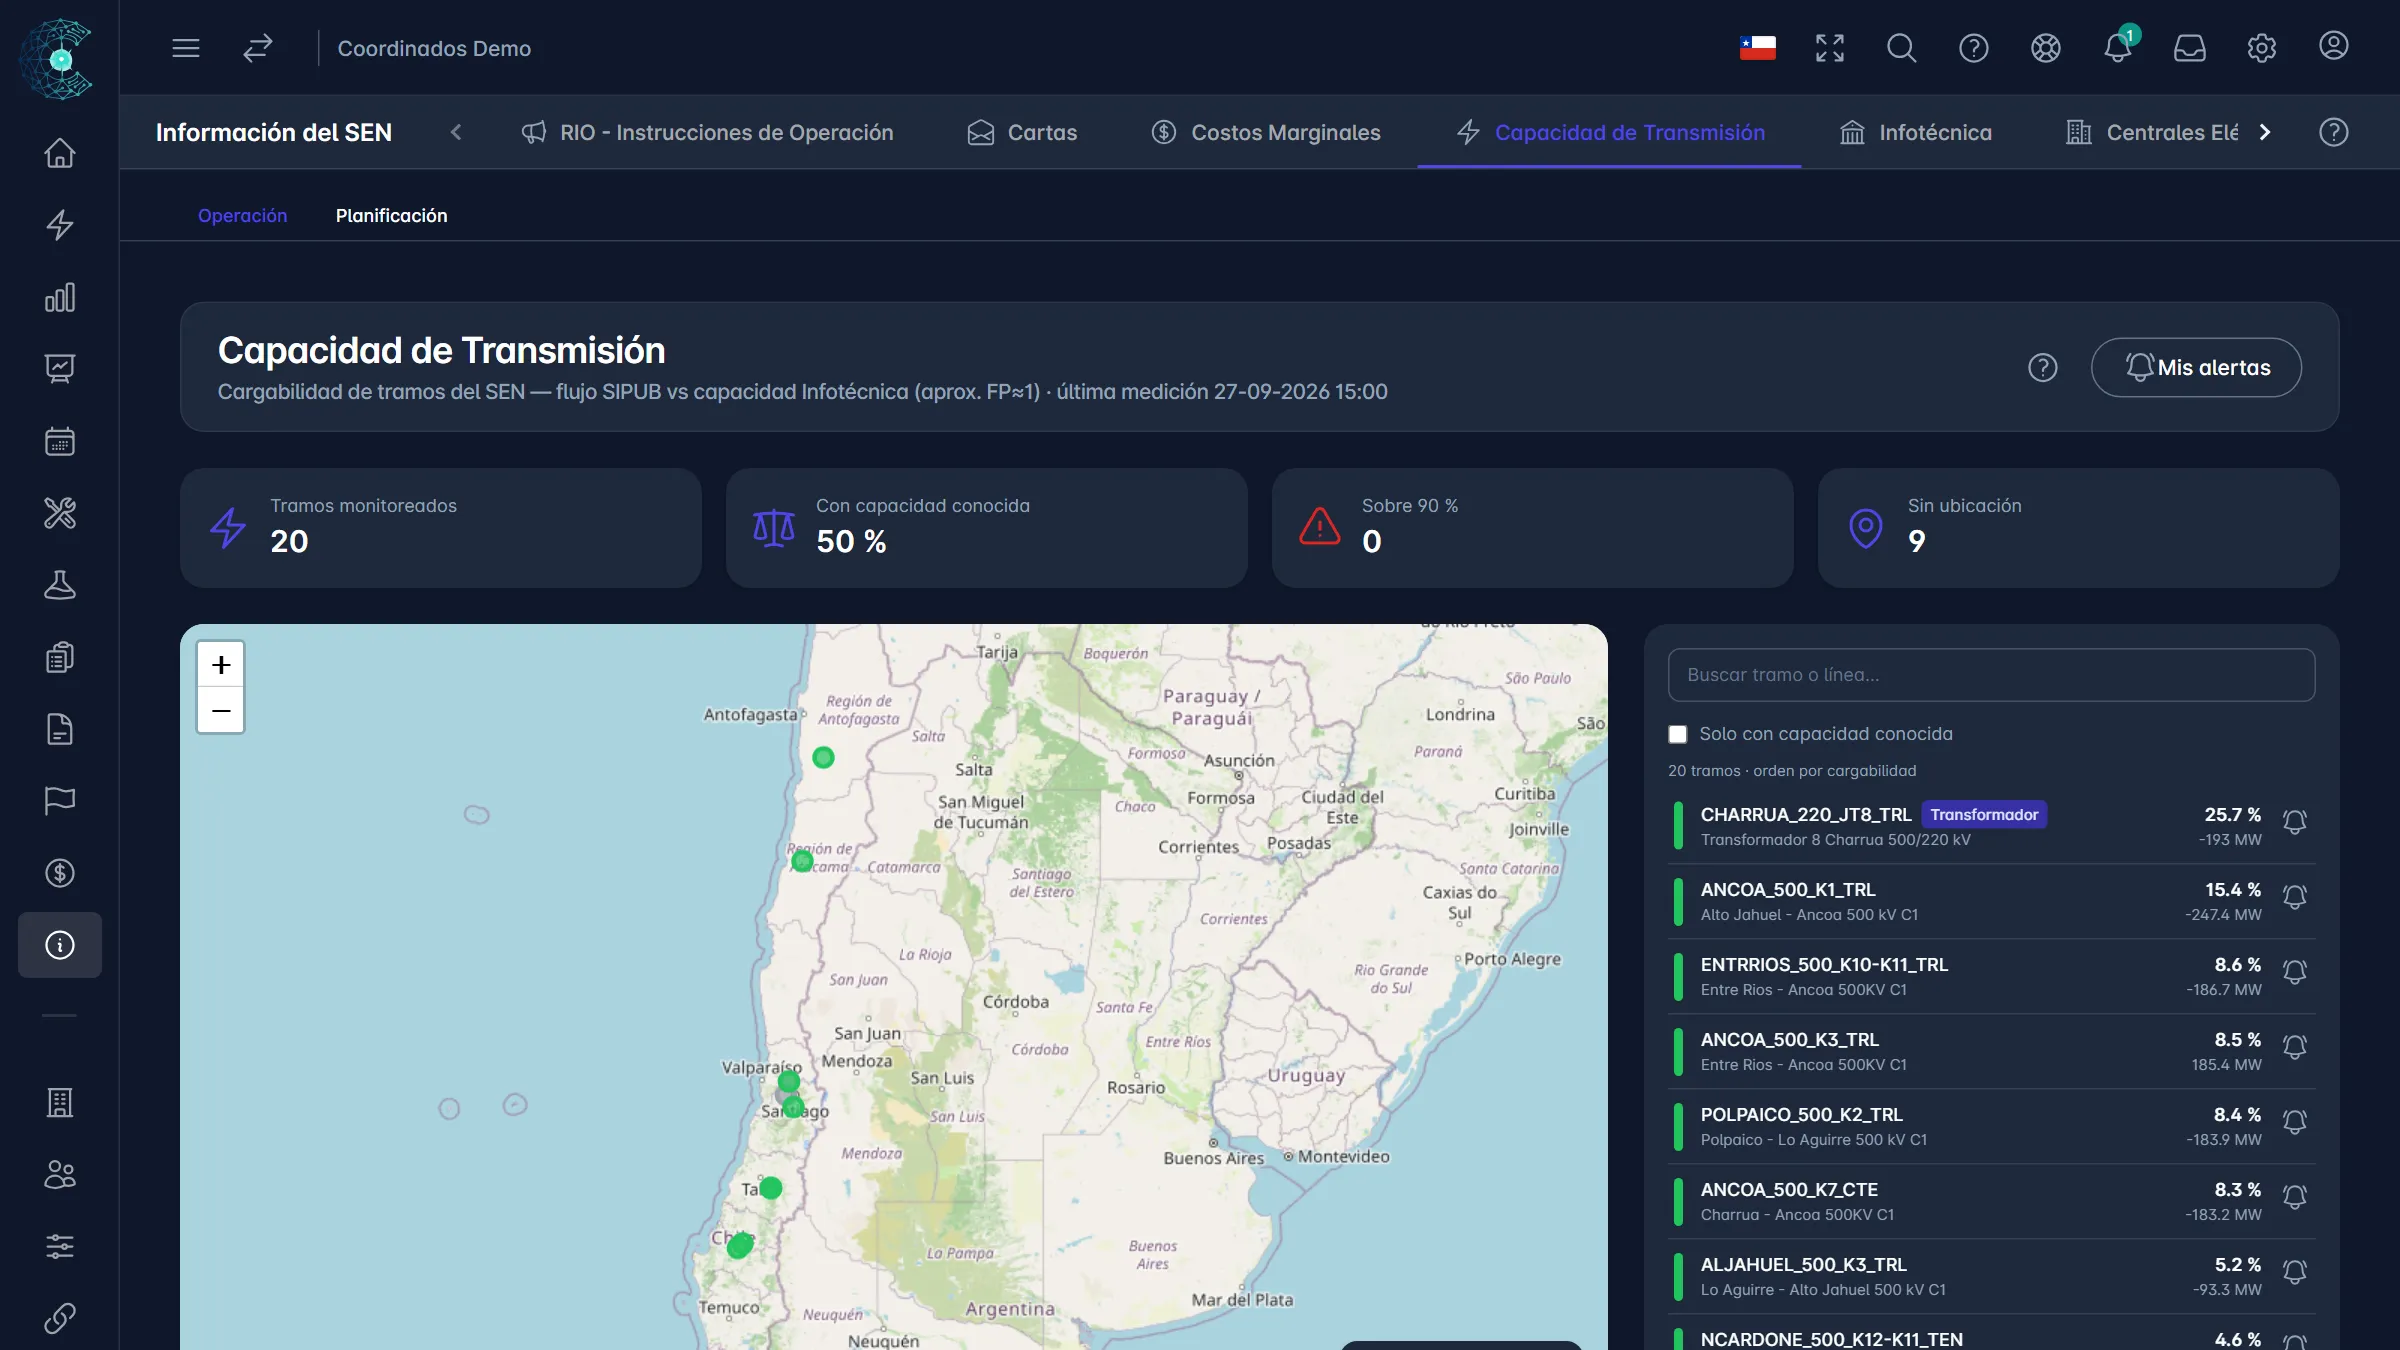
Task: Open RIO - Instrucciones de Operación tab
Action: pyautogui.click(x=707, y=132)
